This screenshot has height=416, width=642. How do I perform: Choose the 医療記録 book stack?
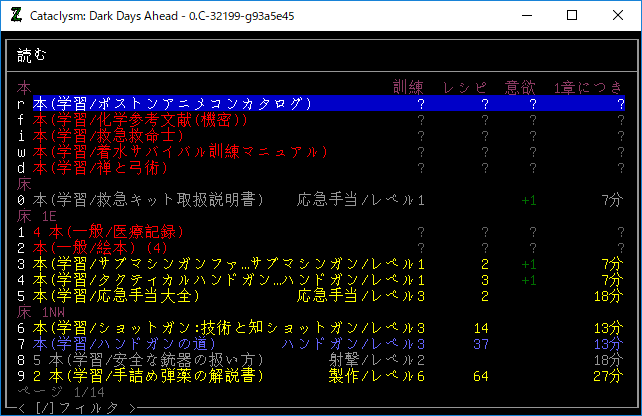[x=108, y=232]
